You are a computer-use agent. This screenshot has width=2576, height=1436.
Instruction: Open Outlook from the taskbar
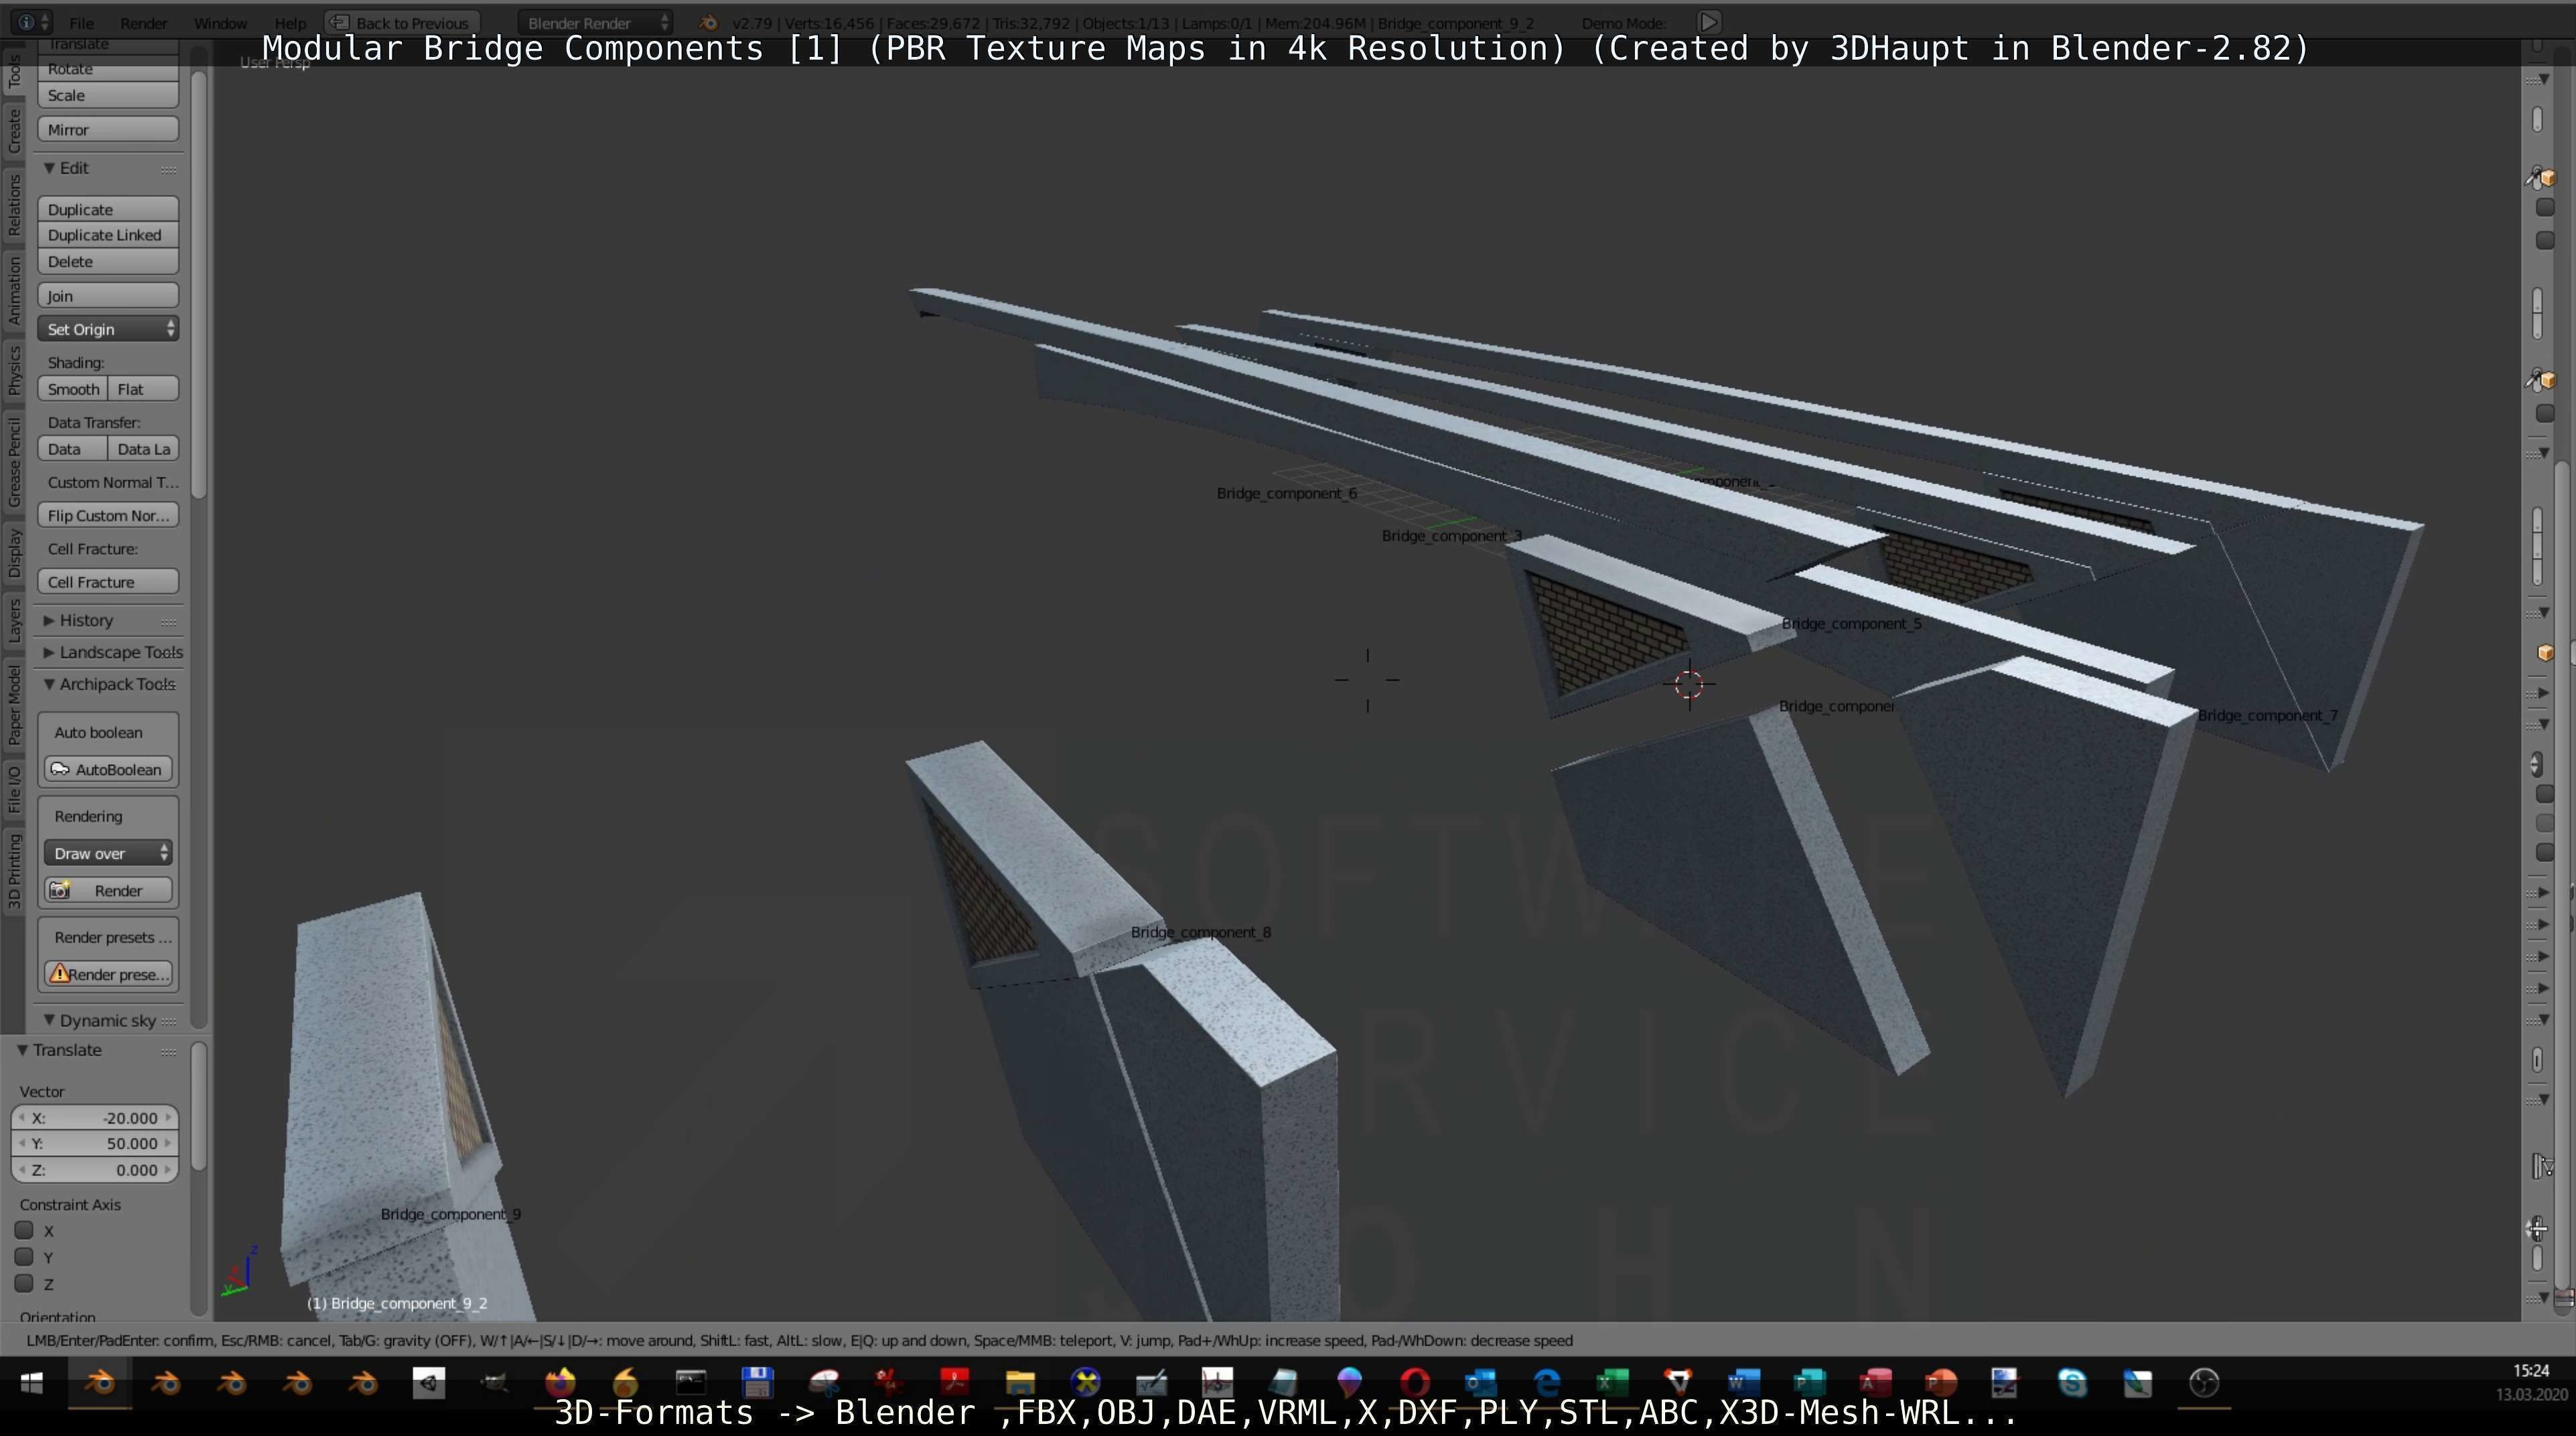(1480, 1383)
